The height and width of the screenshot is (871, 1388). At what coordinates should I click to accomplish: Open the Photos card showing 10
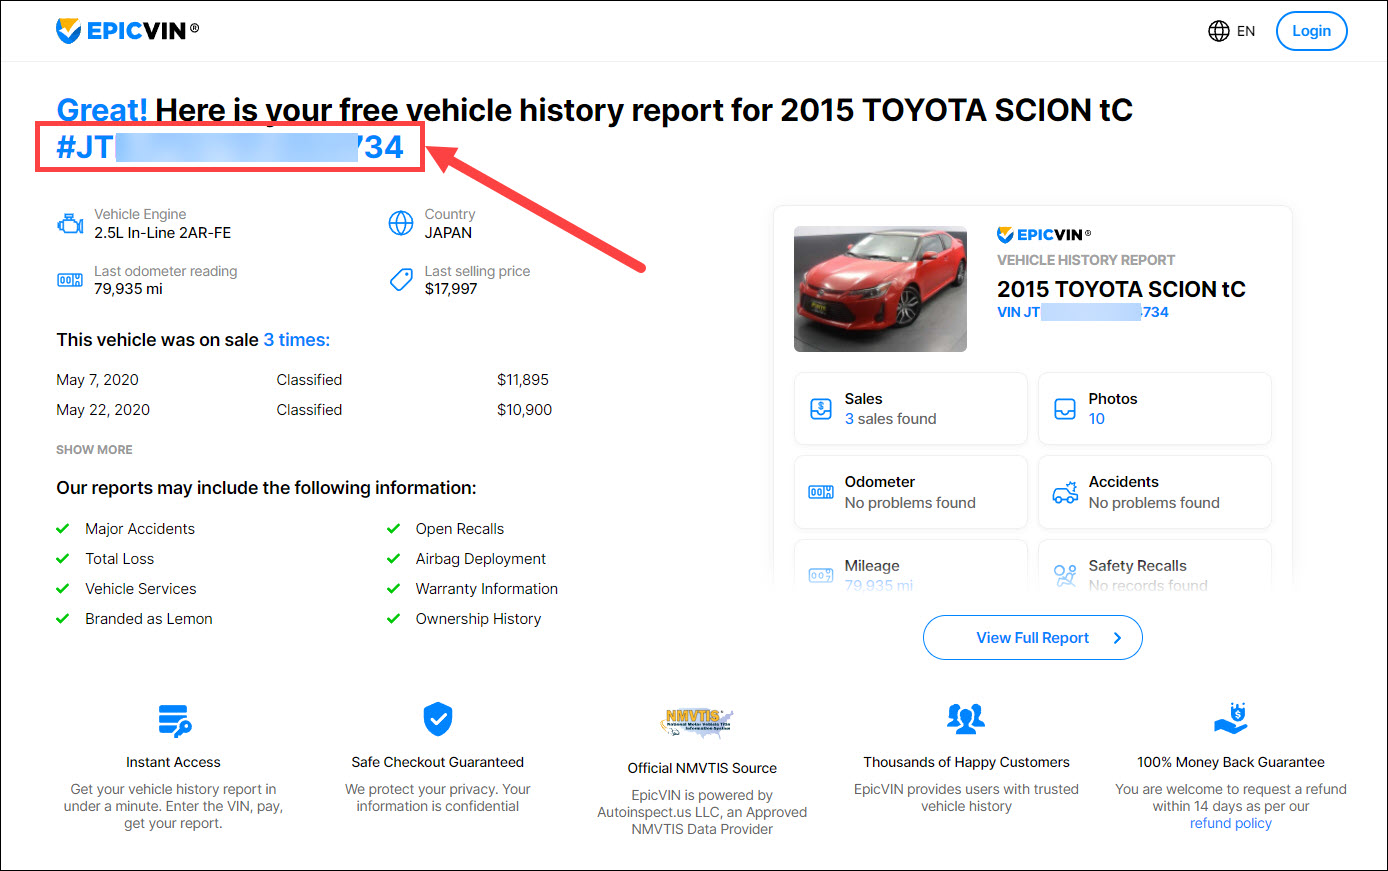1155,409
